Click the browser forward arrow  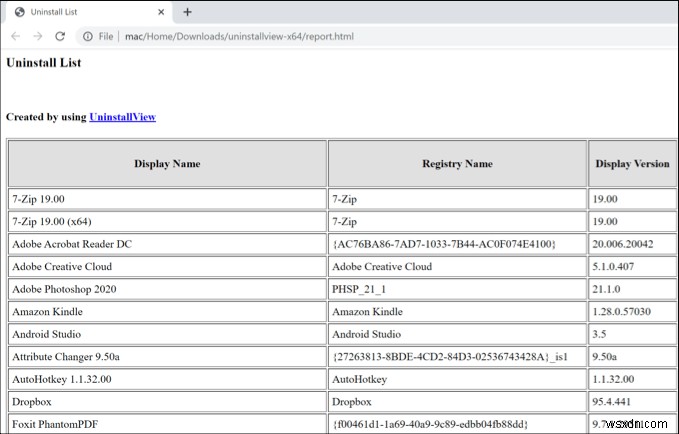(38, 36)
